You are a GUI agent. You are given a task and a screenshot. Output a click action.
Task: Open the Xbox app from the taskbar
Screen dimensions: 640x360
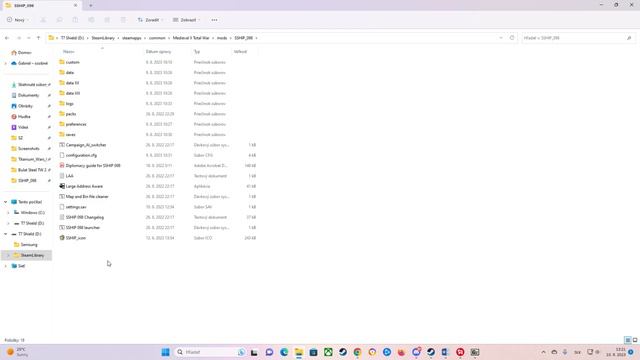pos(328,352)
